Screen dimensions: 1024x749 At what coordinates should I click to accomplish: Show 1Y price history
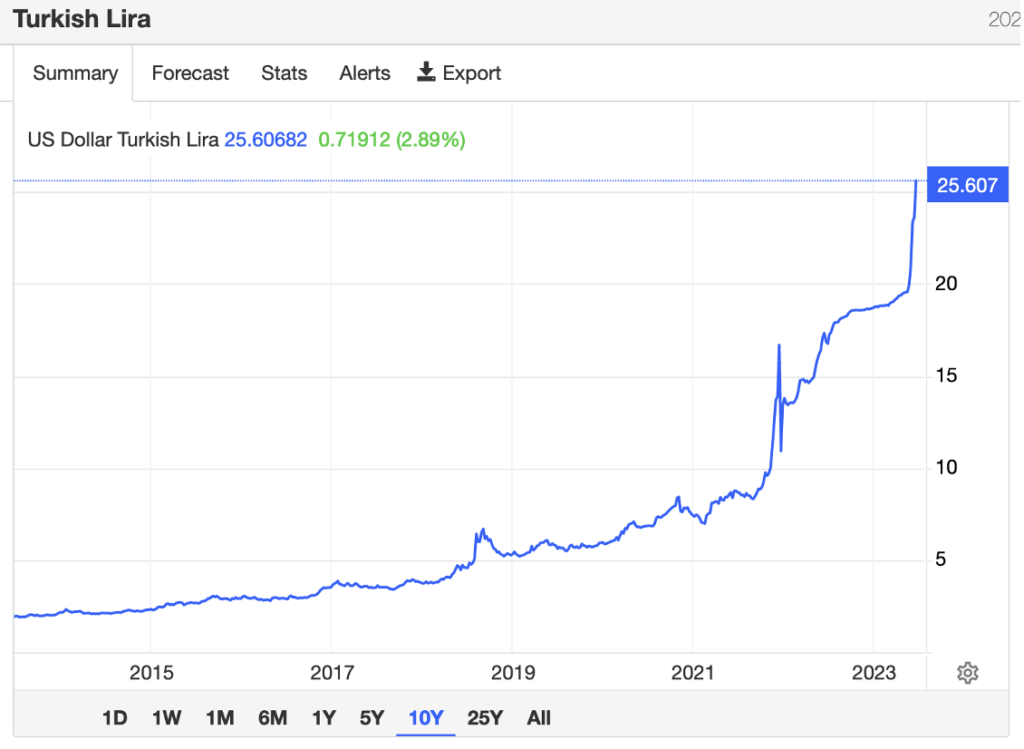coord(323,717)
